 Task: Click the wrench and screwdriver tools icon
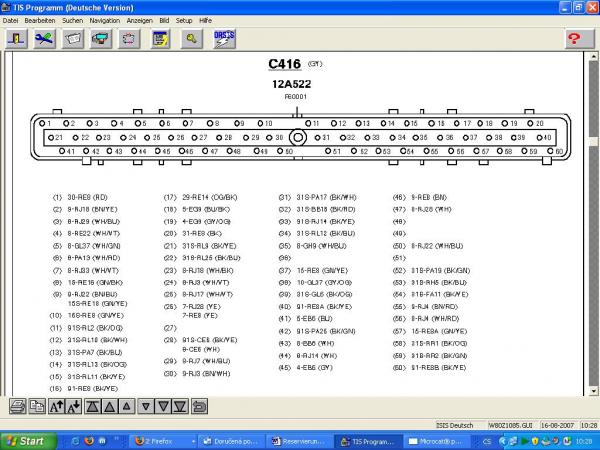(x=45, y=39)
